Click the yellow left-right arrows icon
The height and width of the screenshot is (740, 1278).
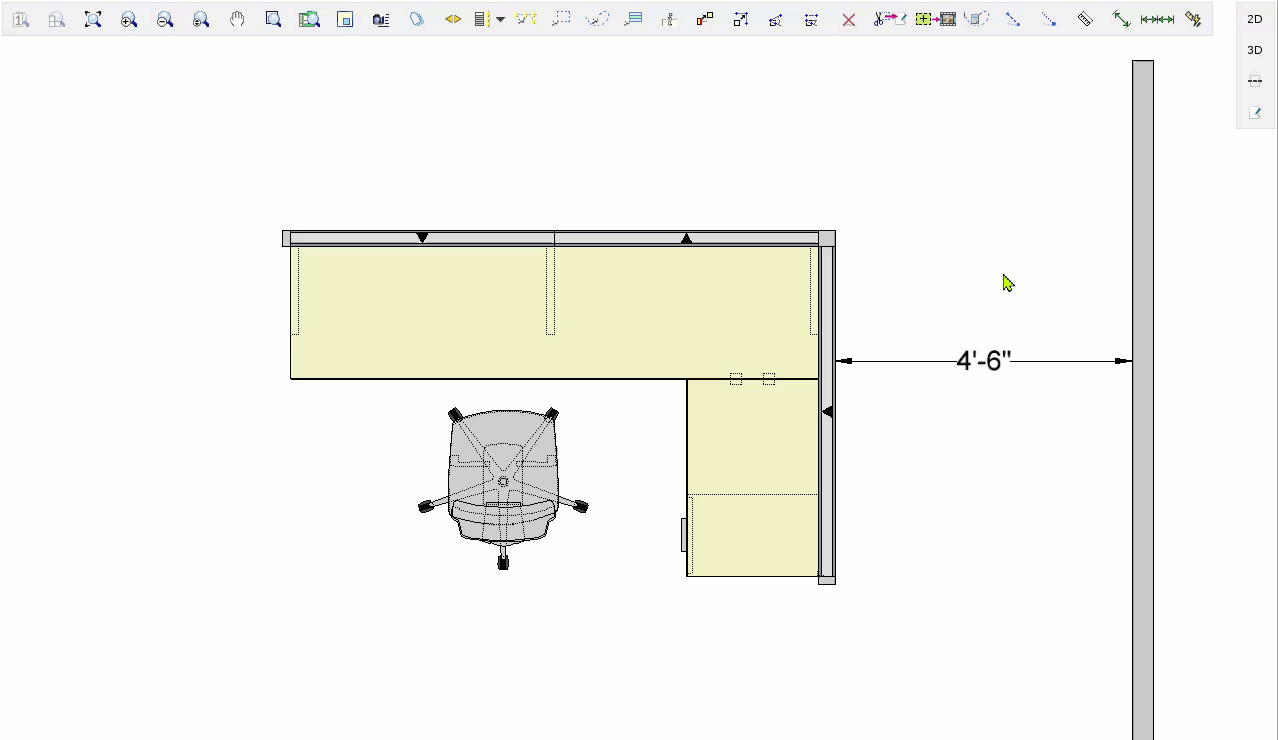453,19
